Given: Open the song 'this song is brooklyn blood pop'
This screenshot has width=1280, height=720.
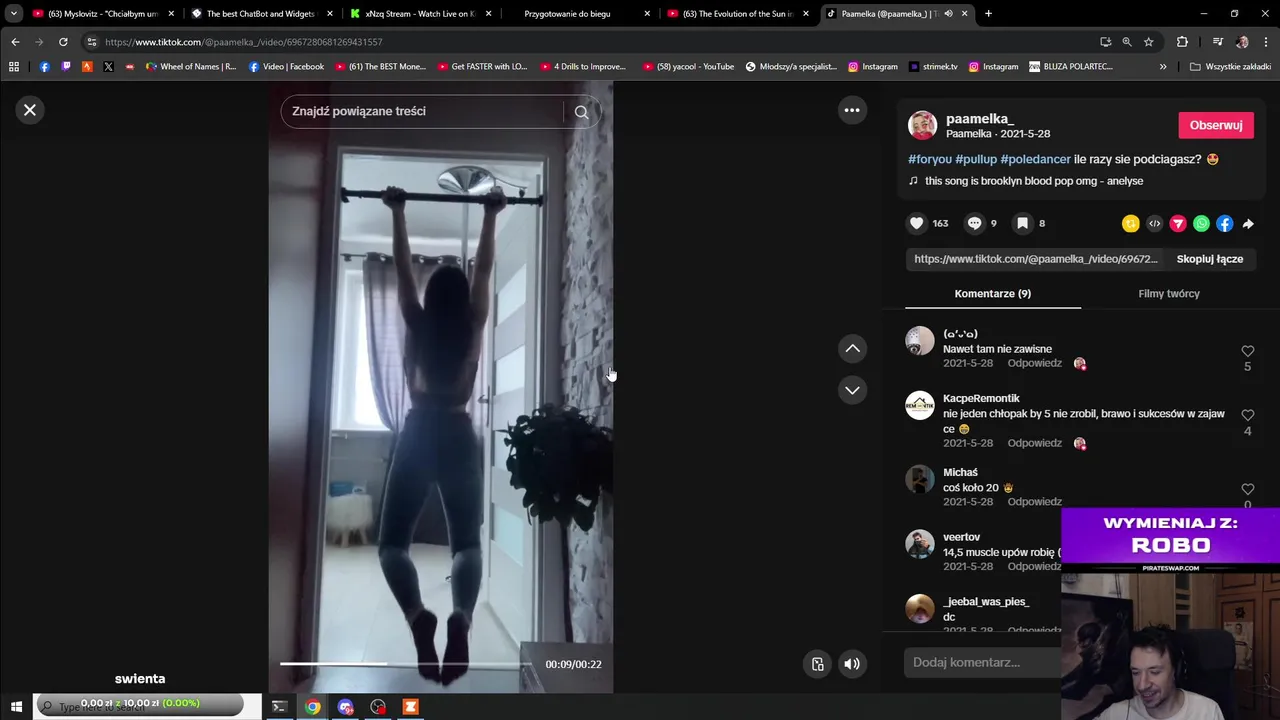Looking at the screenshot, I should coord(1034,181).
